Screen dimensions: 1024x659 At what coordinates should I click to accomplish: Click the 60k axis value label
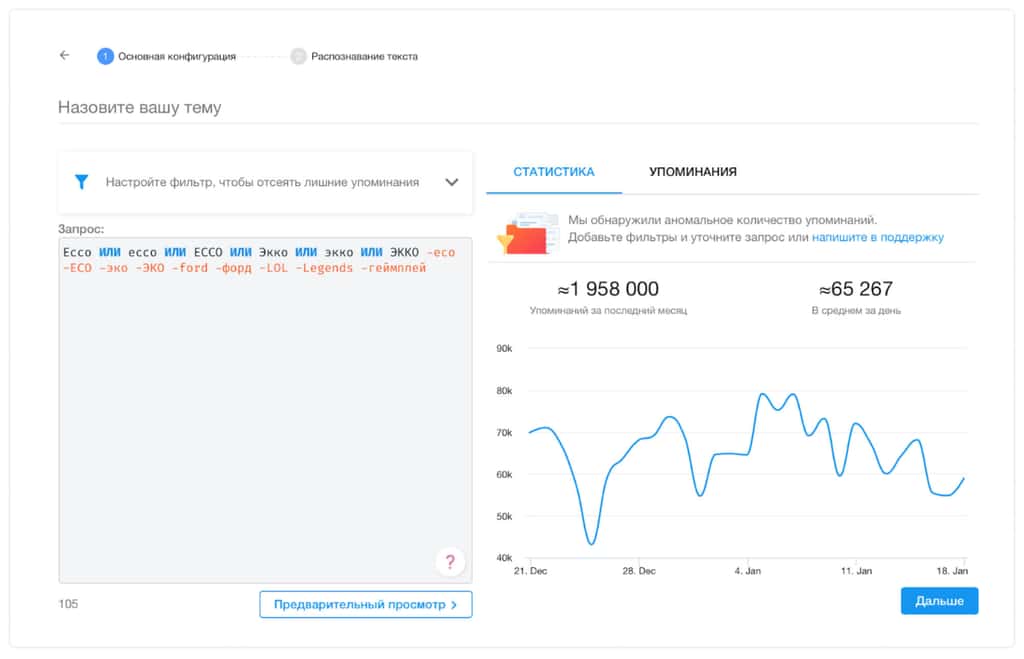click(504, 474)
